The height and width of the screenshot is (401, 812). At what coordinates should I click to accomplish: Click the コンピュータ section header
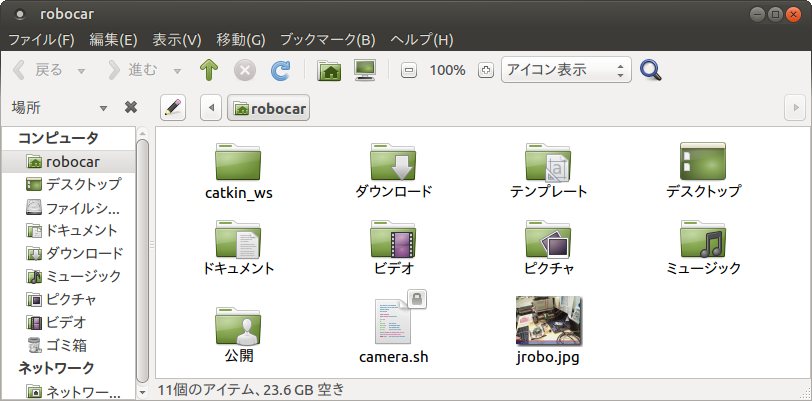(x=58, y=138)
